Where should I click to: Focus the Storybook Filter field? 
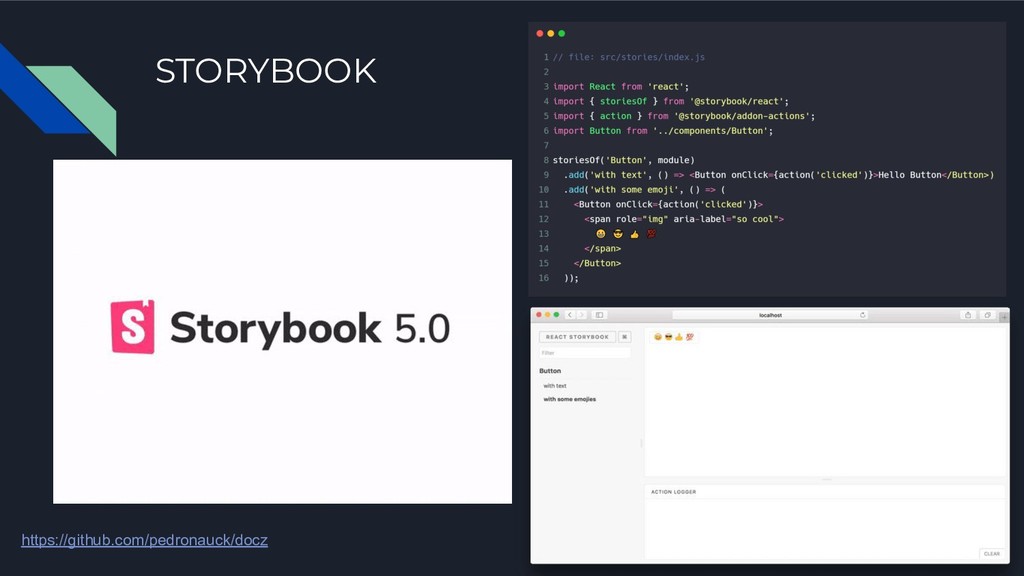(585, 353)
